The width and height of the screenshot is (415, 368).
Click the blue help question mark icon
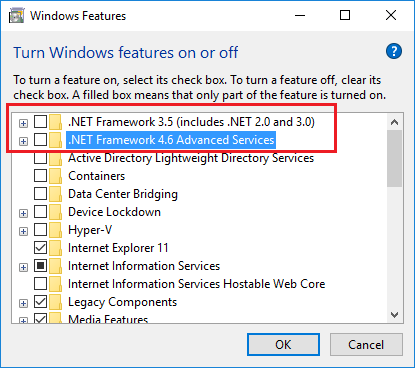[394, 51]
